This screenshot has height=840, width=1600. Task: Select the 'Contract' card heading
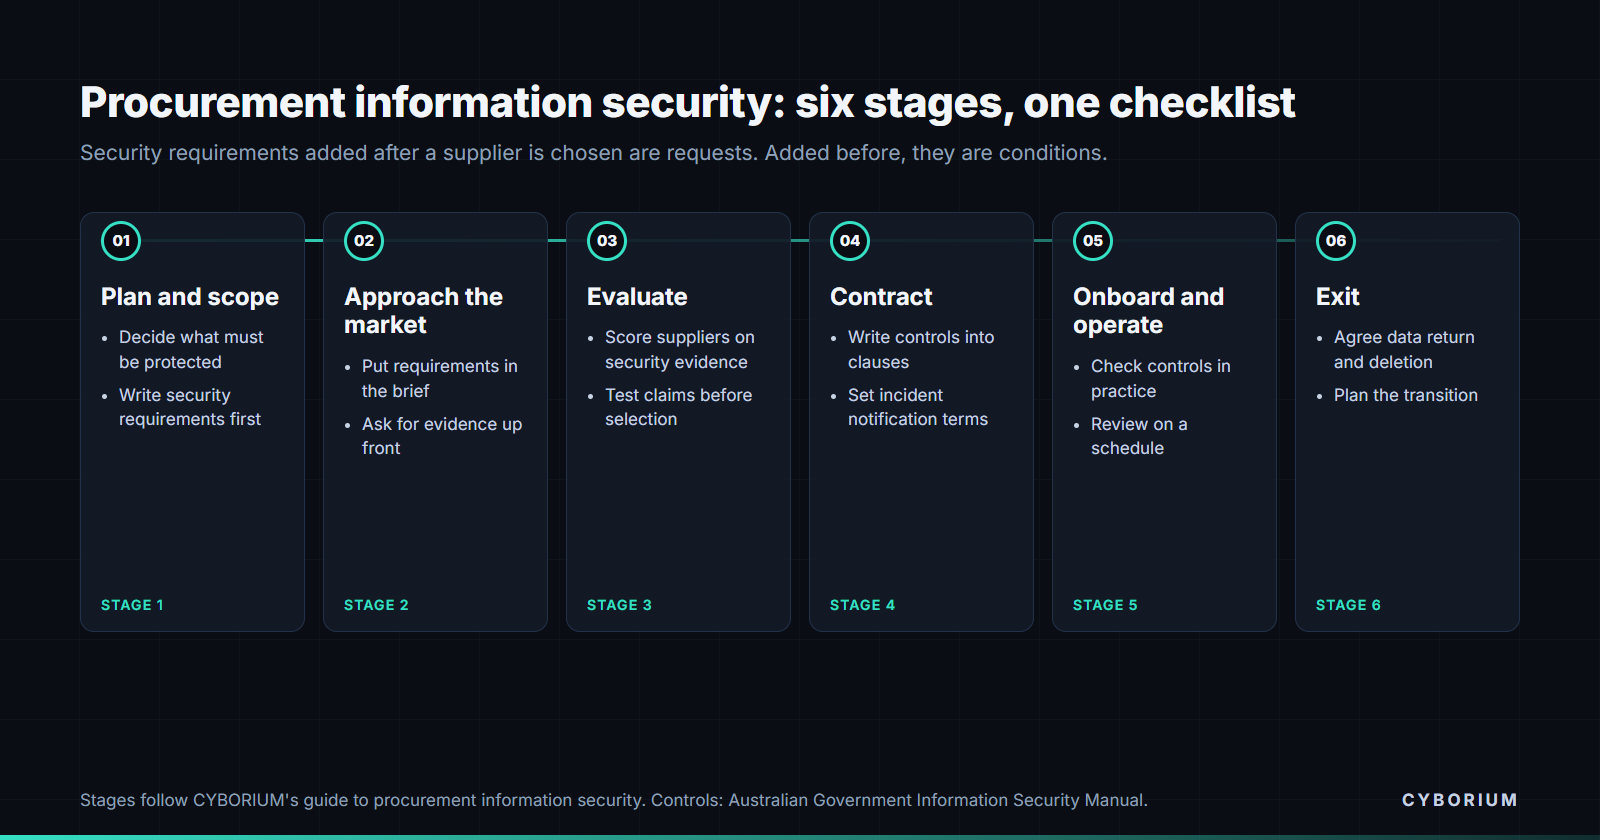pyautogui.click(x=881, y=297)
